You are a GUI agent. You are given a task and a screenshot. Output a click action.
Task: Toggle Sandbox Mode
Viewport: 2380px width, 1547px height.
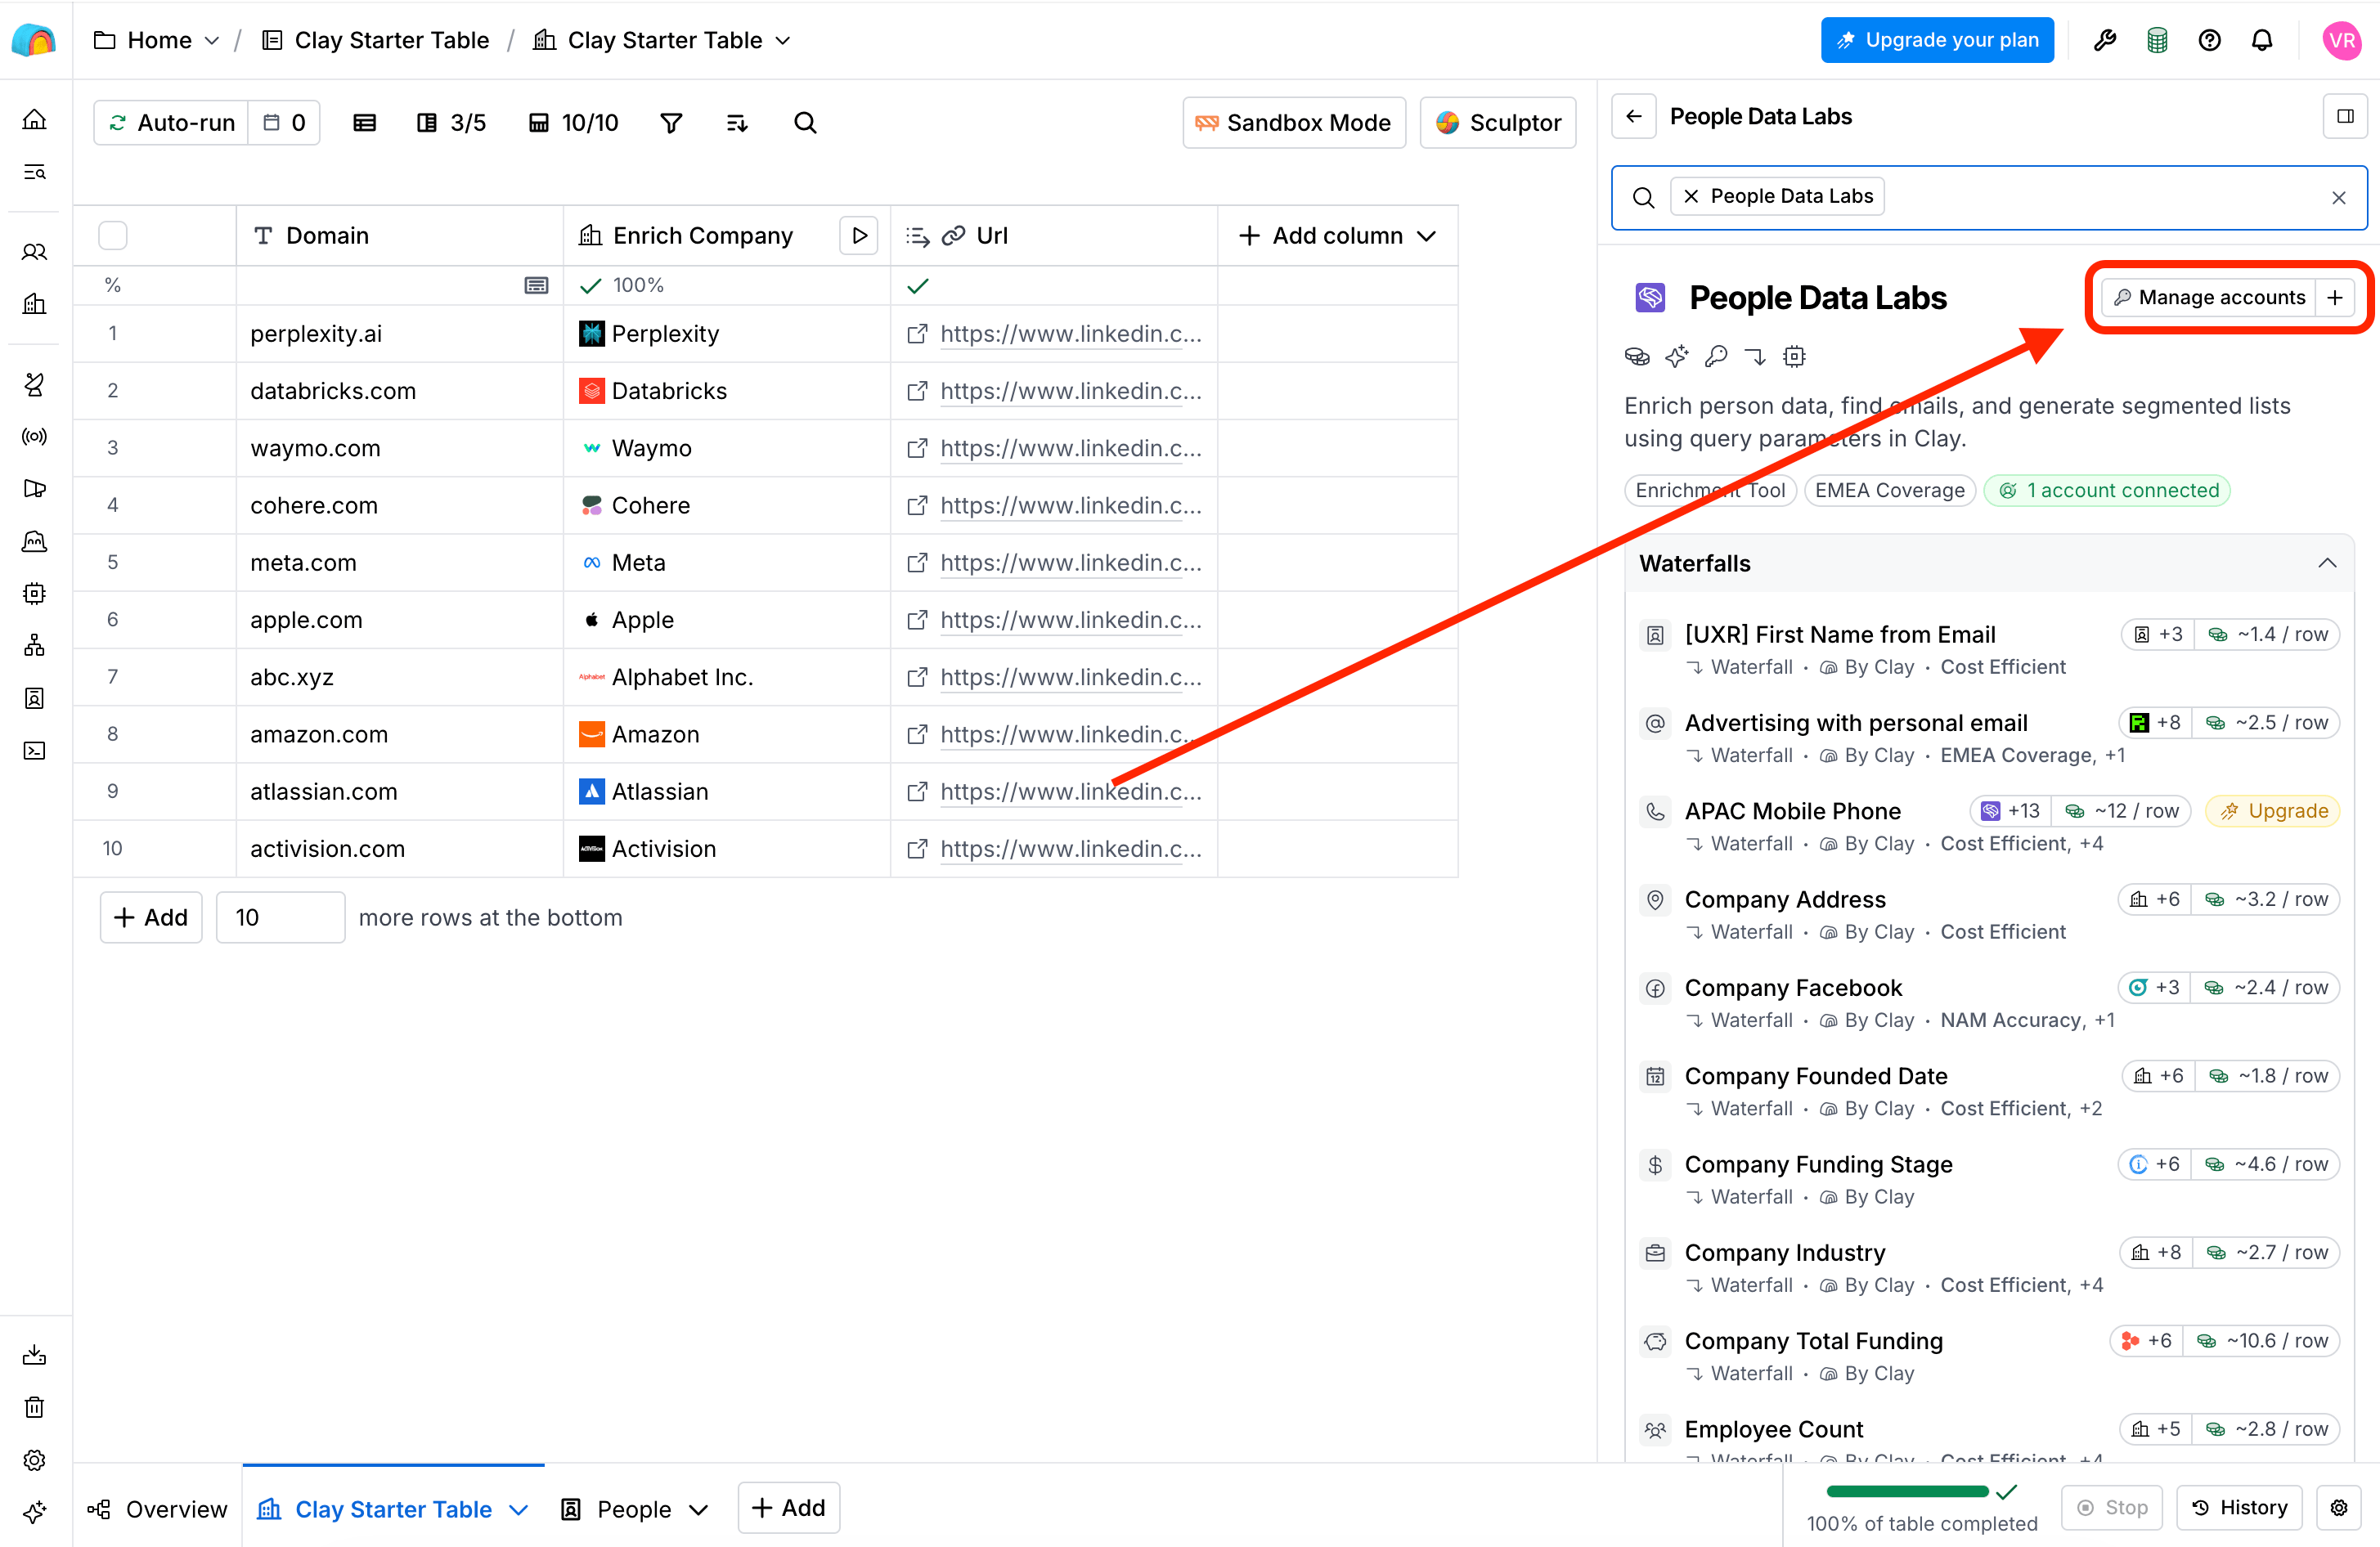coord(1294,123)
